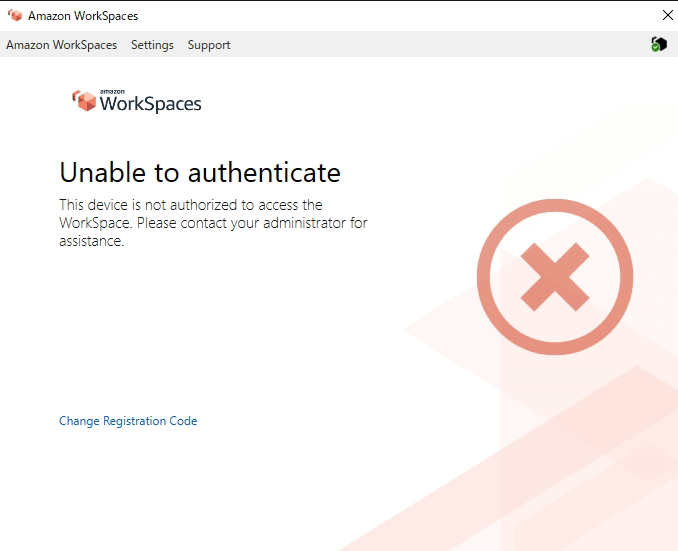Click the WorkSpaces logo icon in title bar
Viewport: 678px width, 551px height.
15,16
